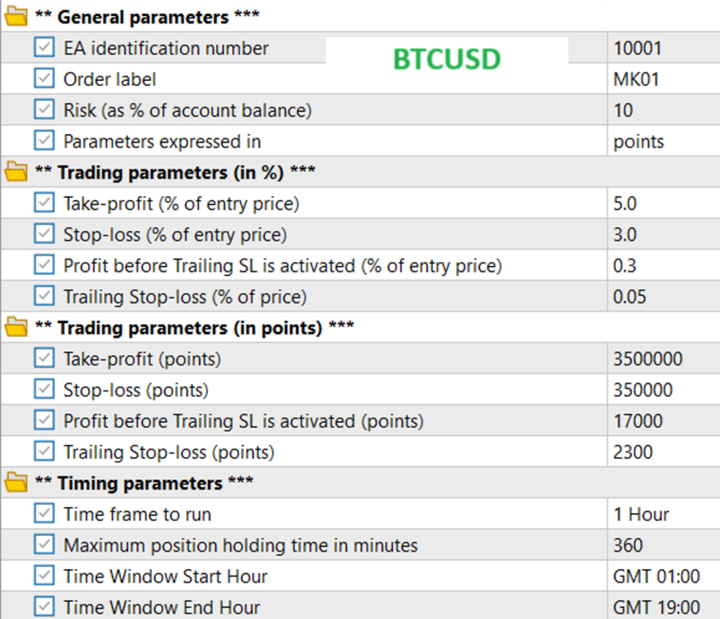Click the BTCUSD symbol label
The width and height of the screenshot is (720, 619).
click(446, 59)
